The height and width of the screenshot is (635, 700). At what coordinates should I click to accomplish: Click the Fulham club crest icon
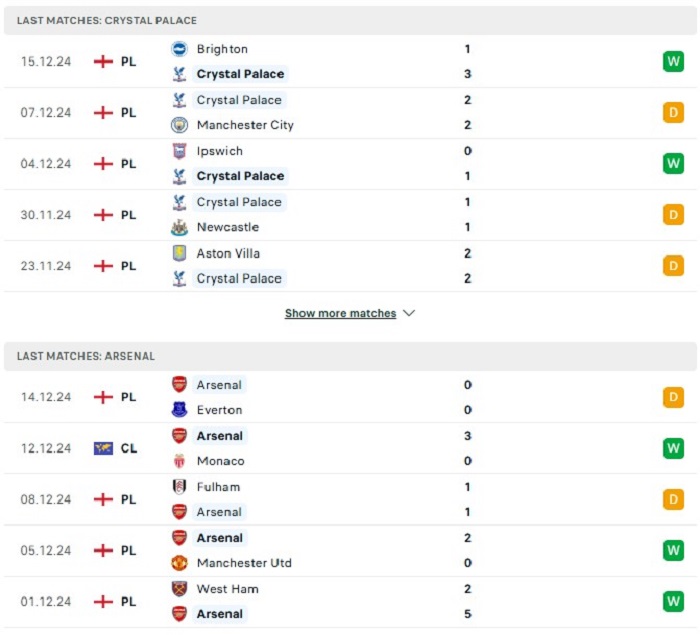(179, 487)
